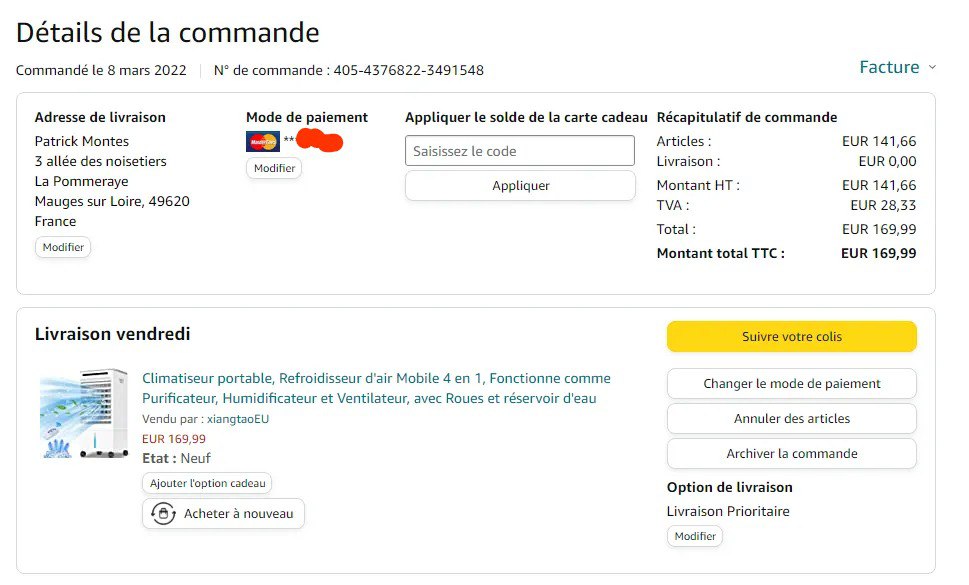Viewport: 969px width, 585px height.
Task: Modify the delivery option
Action: 695,536
